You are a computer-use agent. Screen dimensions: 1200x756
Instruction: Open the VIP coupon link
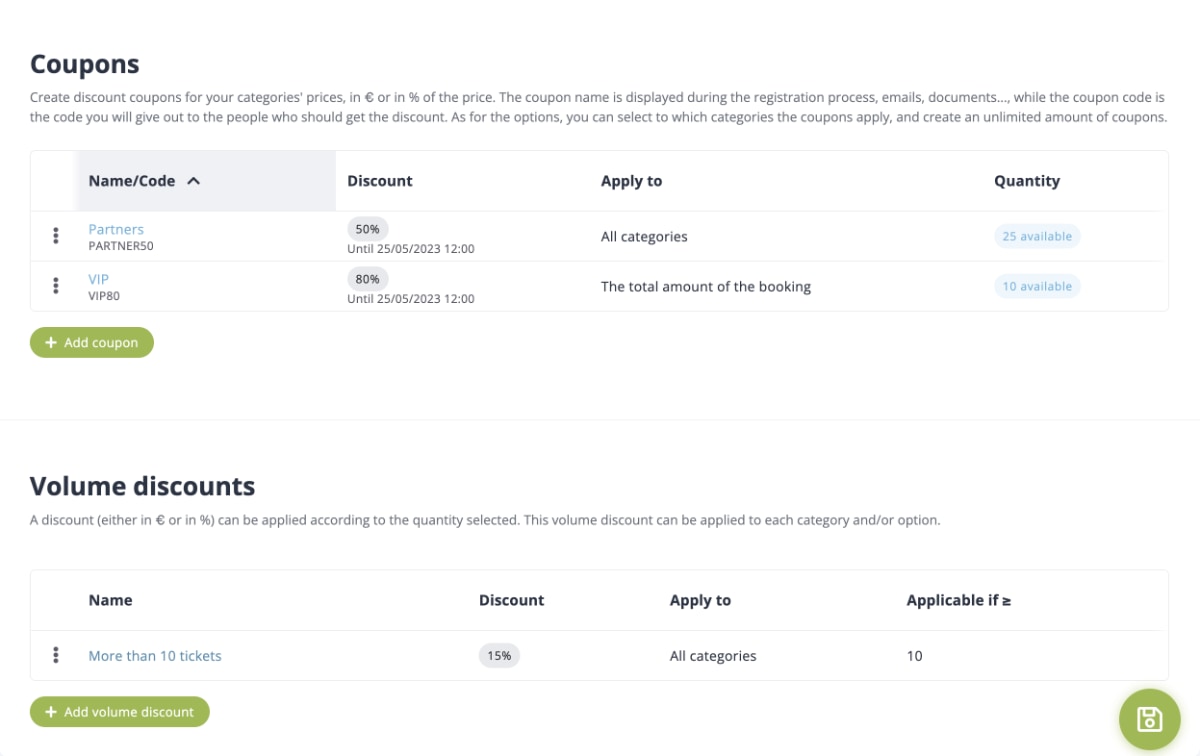click(x=99, y=279)
